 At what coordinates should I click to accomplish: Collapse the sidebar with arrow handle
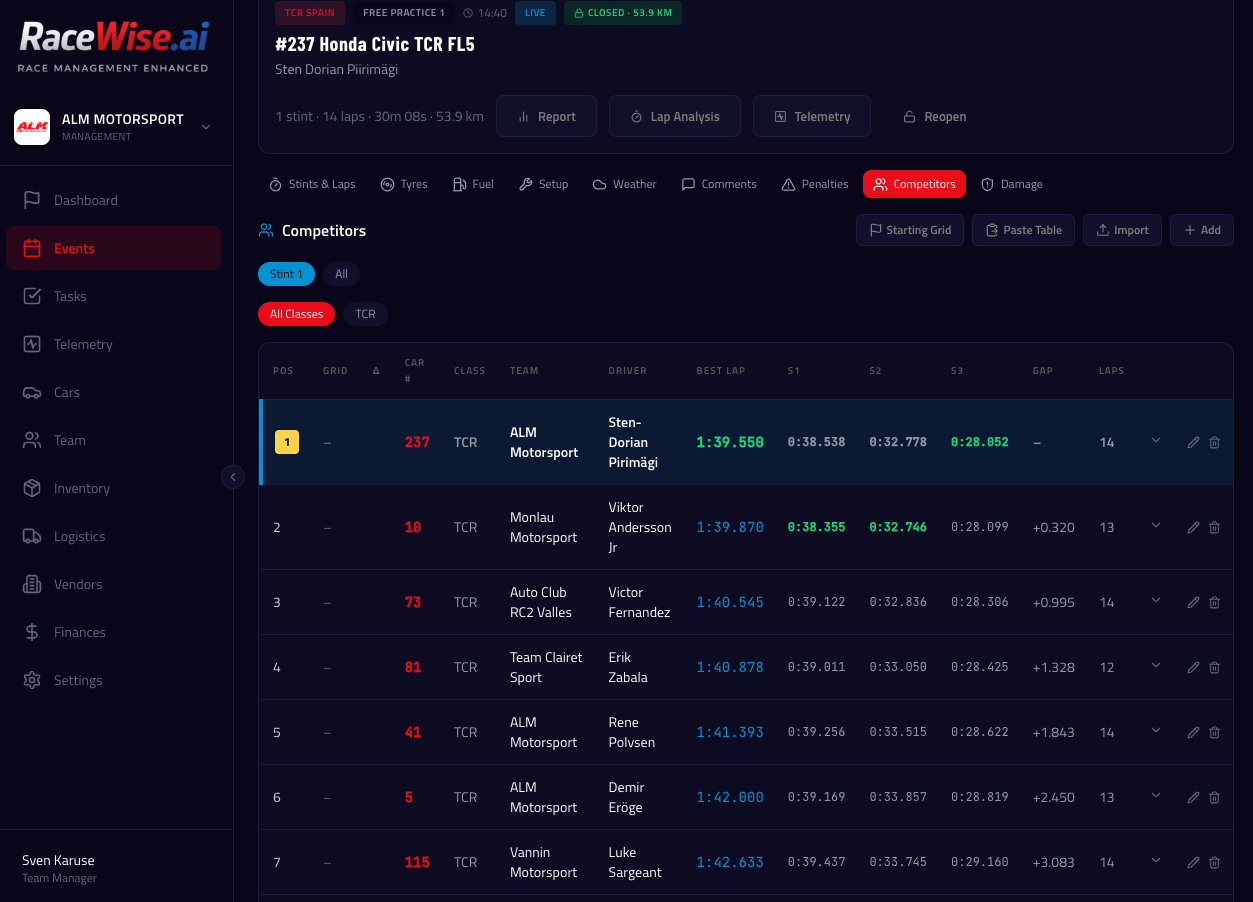click(x=233, y=477)
